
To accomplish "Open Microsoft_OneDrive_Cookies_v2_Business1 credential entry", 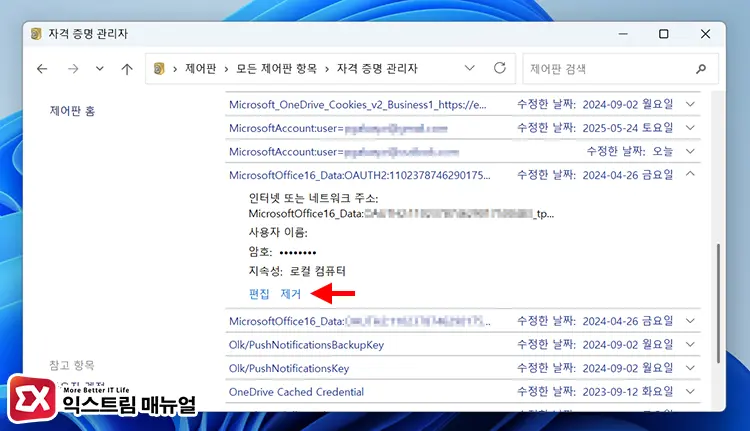I will click(357, 104).
